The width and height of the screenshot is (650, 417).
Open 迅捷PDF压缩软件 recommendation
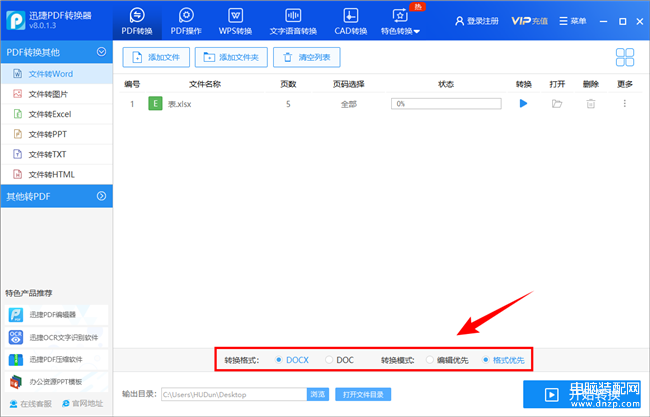[56, 359]
